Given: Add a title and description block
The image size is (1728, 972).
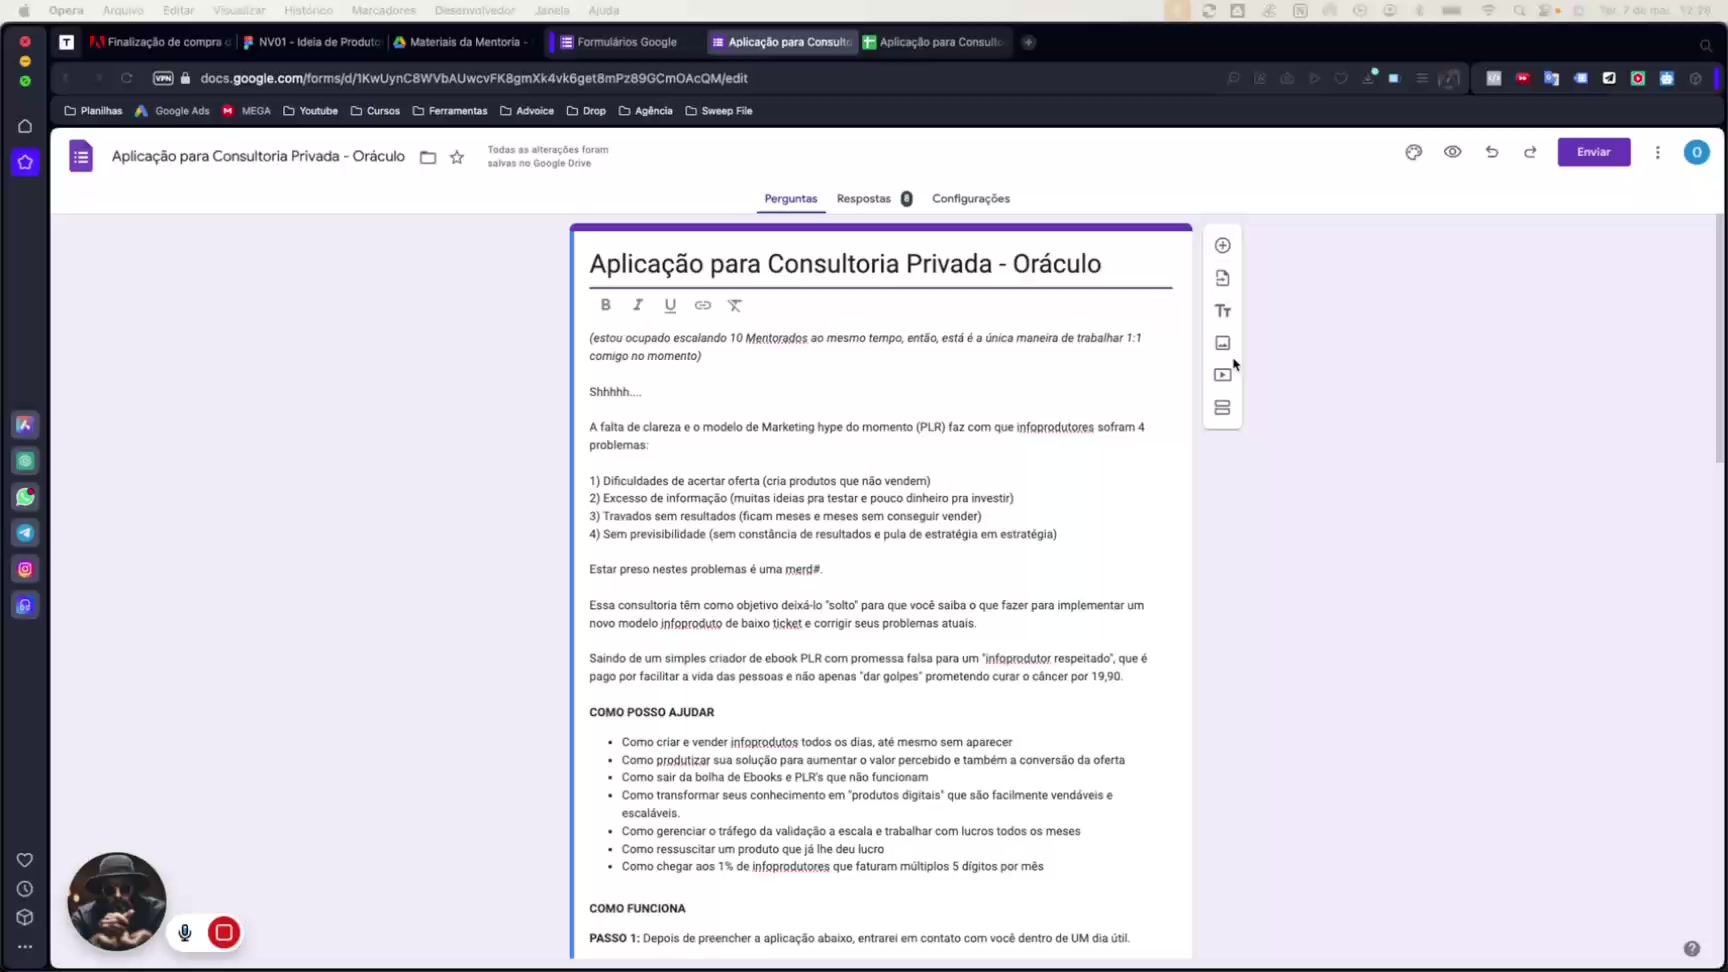Looking at the screenshot, I should pyautogui.click(x=1222, y=311).
